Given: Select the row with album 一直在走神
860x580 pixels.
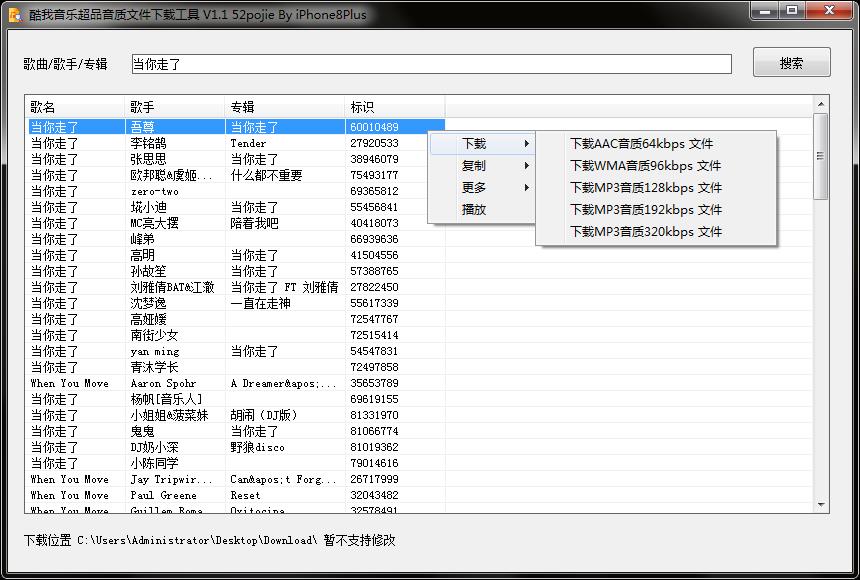Looking at the screenshot, I should tap(236, 303).
